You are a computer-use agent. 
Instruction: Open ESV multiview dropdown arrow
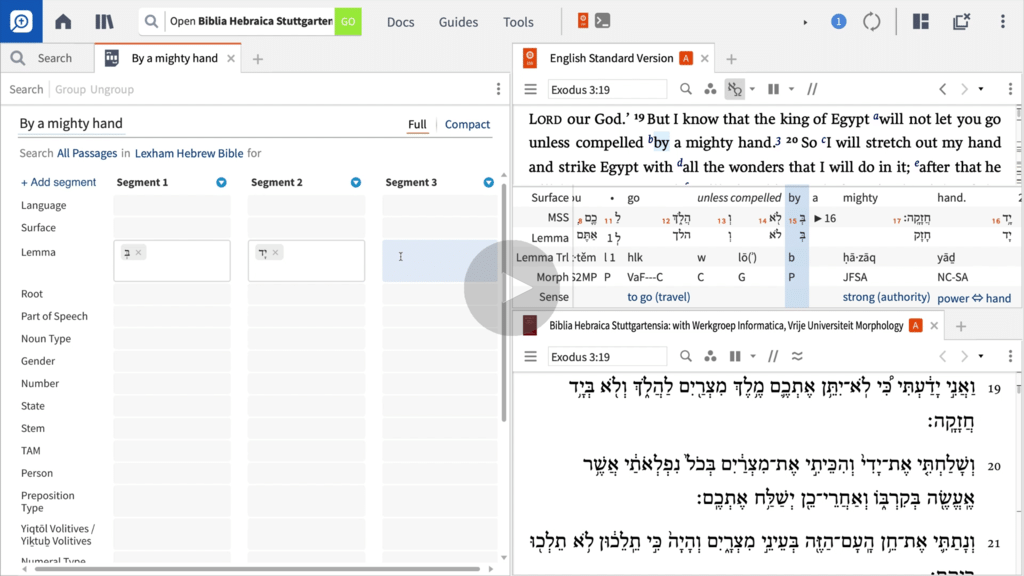791,89
